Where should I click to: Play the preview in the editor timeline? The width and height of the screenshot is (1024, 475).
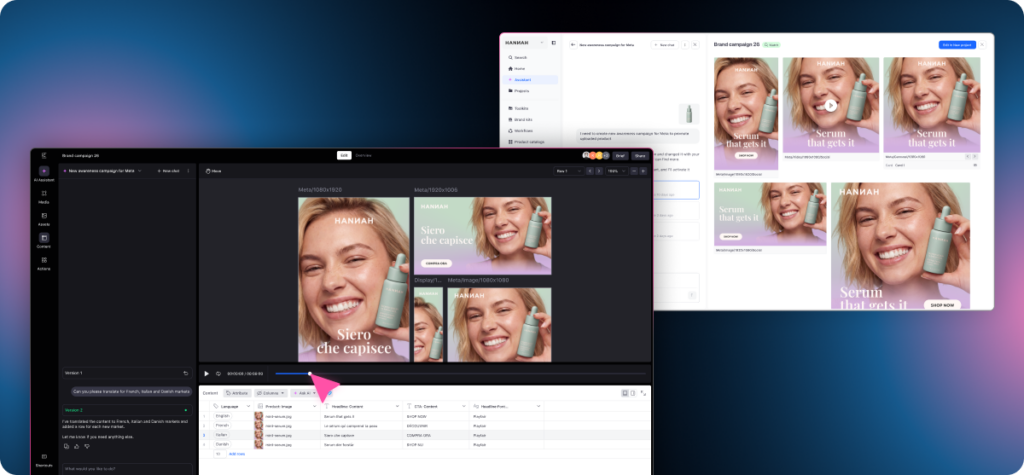click(x=207, y=374)
